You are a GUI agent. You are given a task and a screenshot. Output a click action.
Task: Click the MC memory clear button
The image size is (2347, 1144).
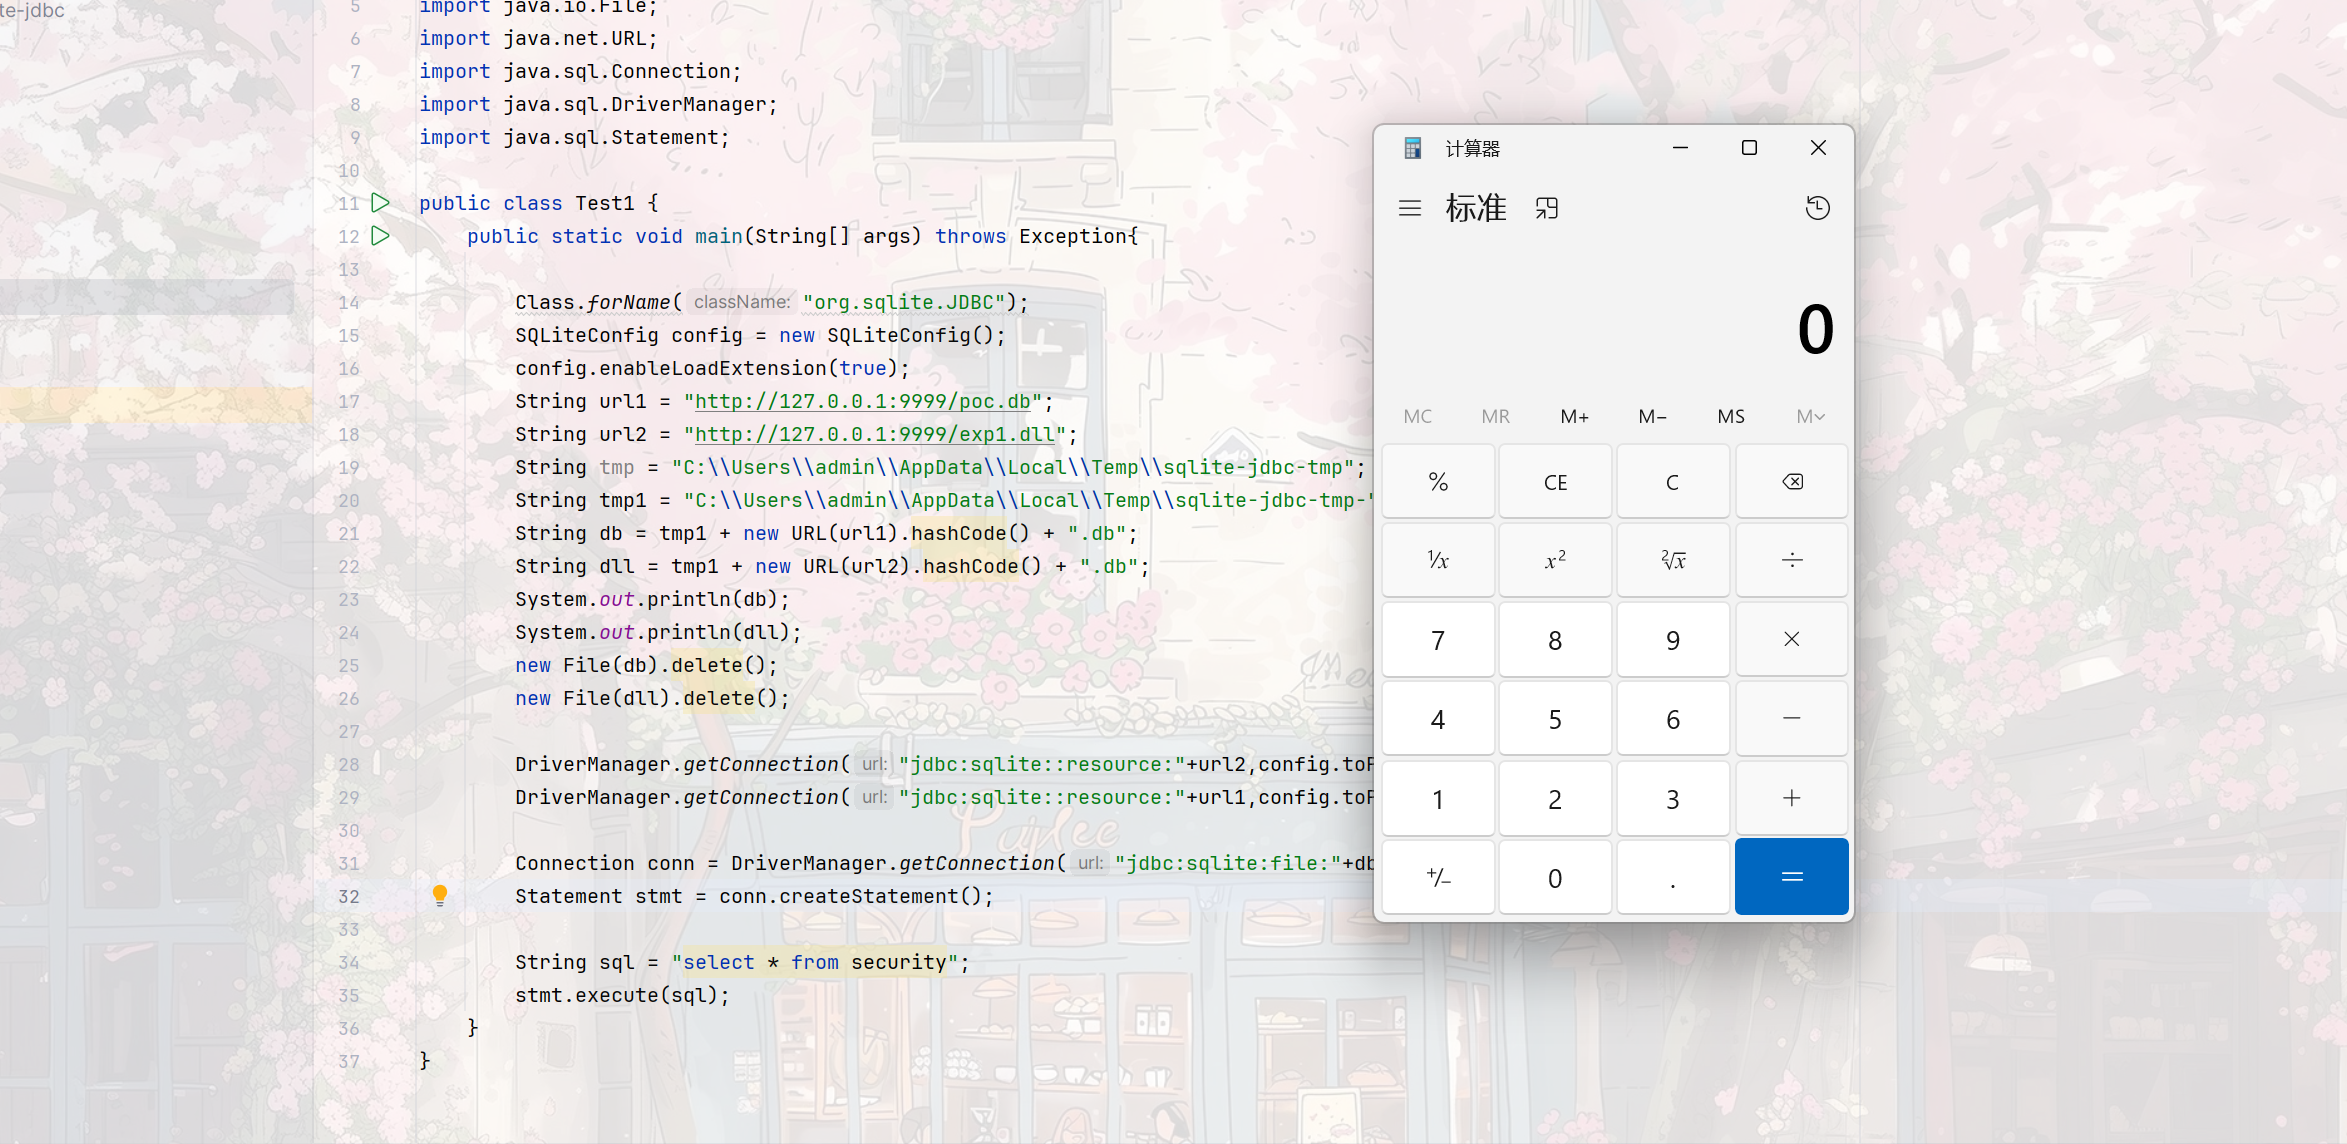(1418, 416)
